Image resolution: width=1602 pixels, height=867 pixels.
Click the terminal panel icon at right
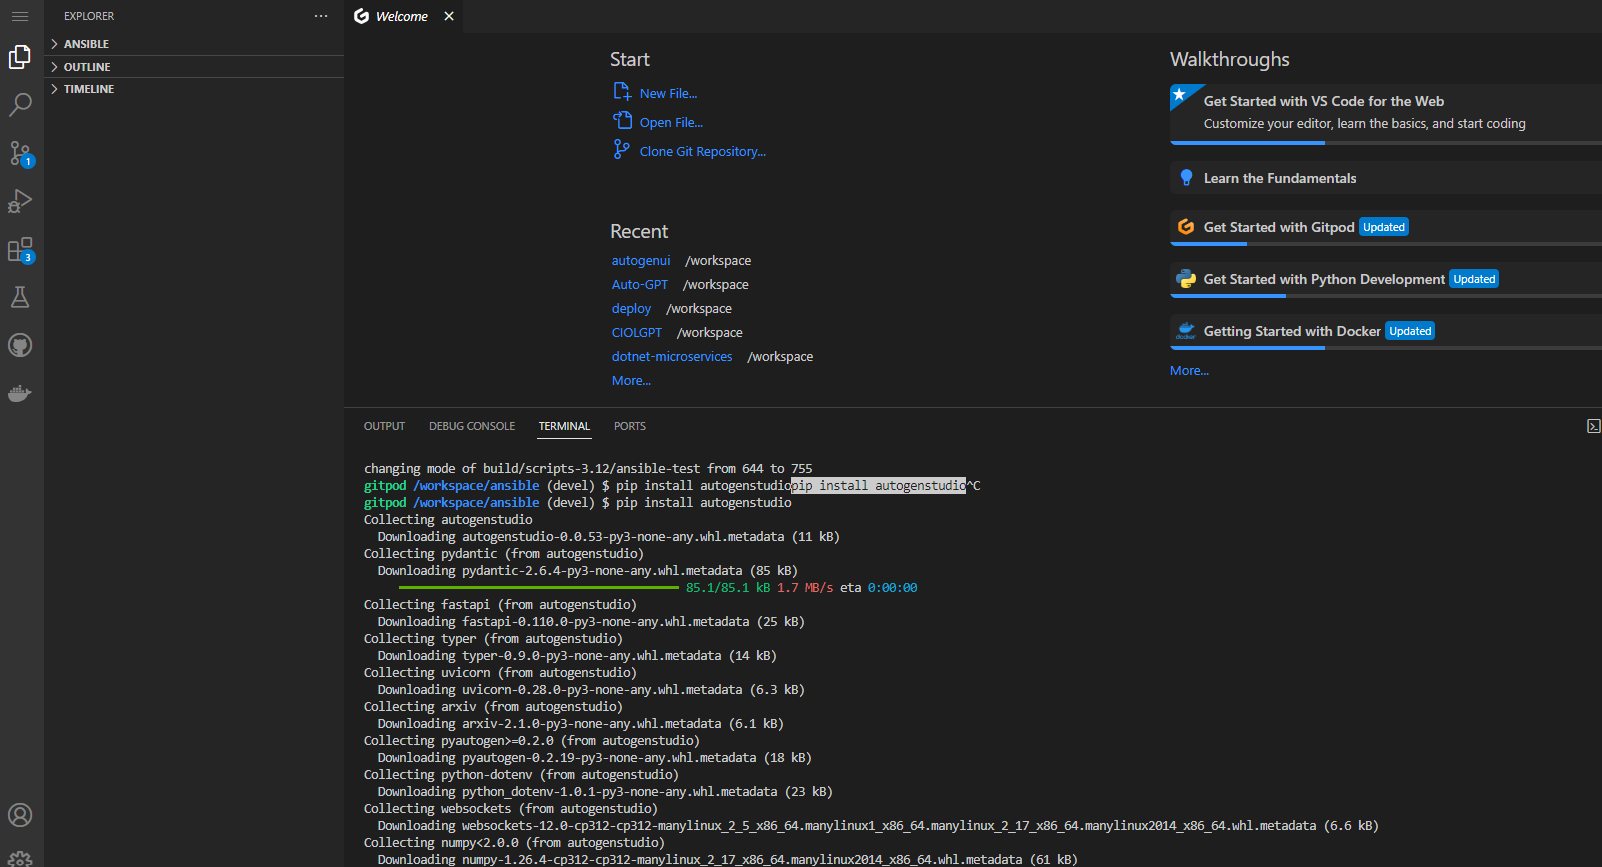1593,426
